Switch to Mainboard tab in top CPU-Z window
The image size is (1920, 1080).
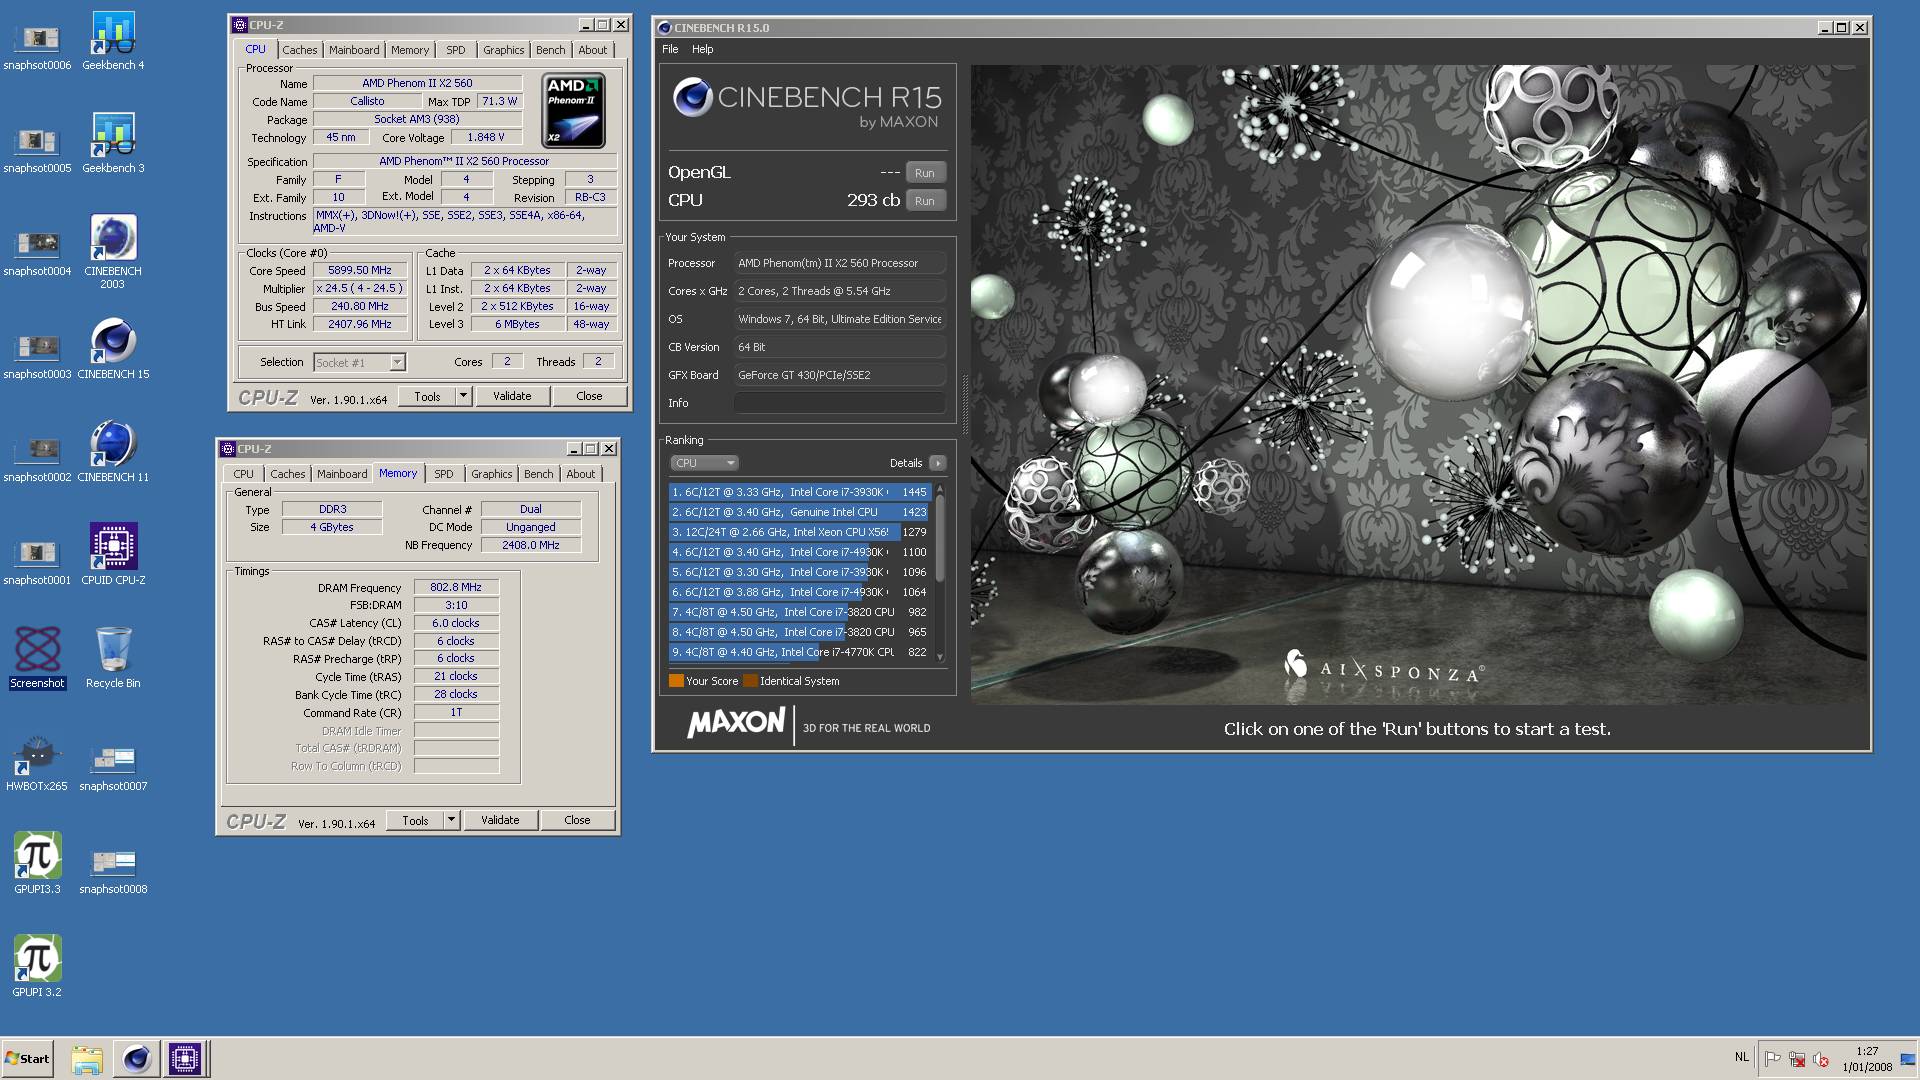click(x=354, y=50)
